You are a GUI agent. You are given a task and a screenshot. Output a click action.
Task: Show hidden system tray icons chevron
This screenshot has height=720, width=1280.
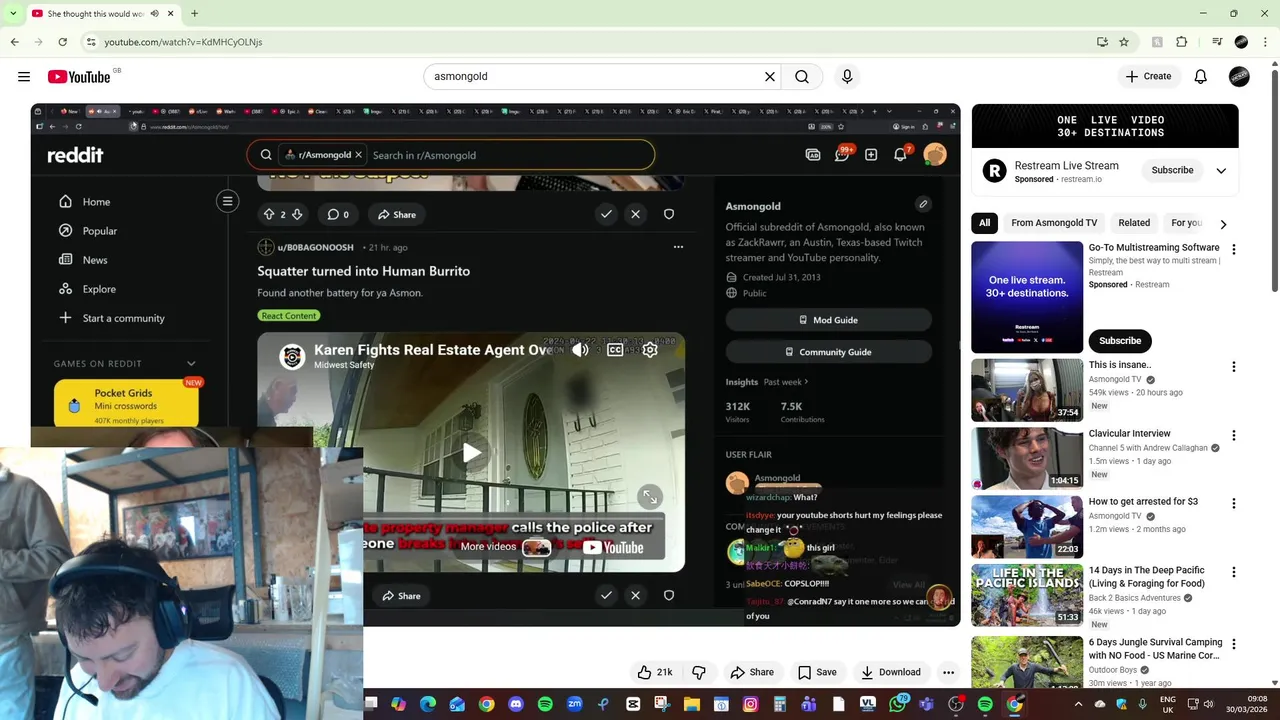point(1078,704)
